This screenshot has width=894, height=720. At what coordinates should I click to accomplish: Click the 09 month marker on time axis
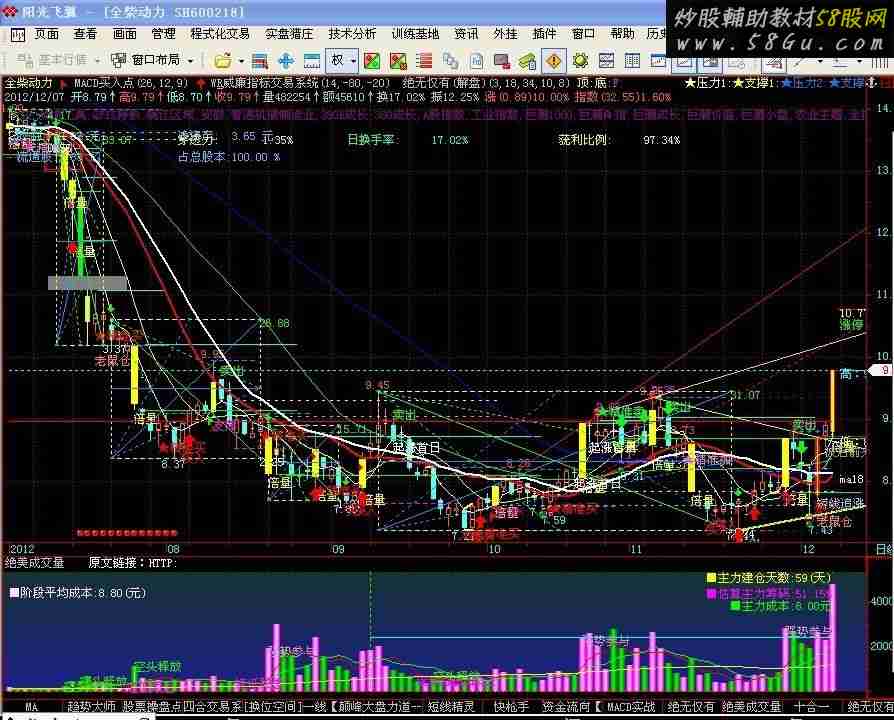338,549
